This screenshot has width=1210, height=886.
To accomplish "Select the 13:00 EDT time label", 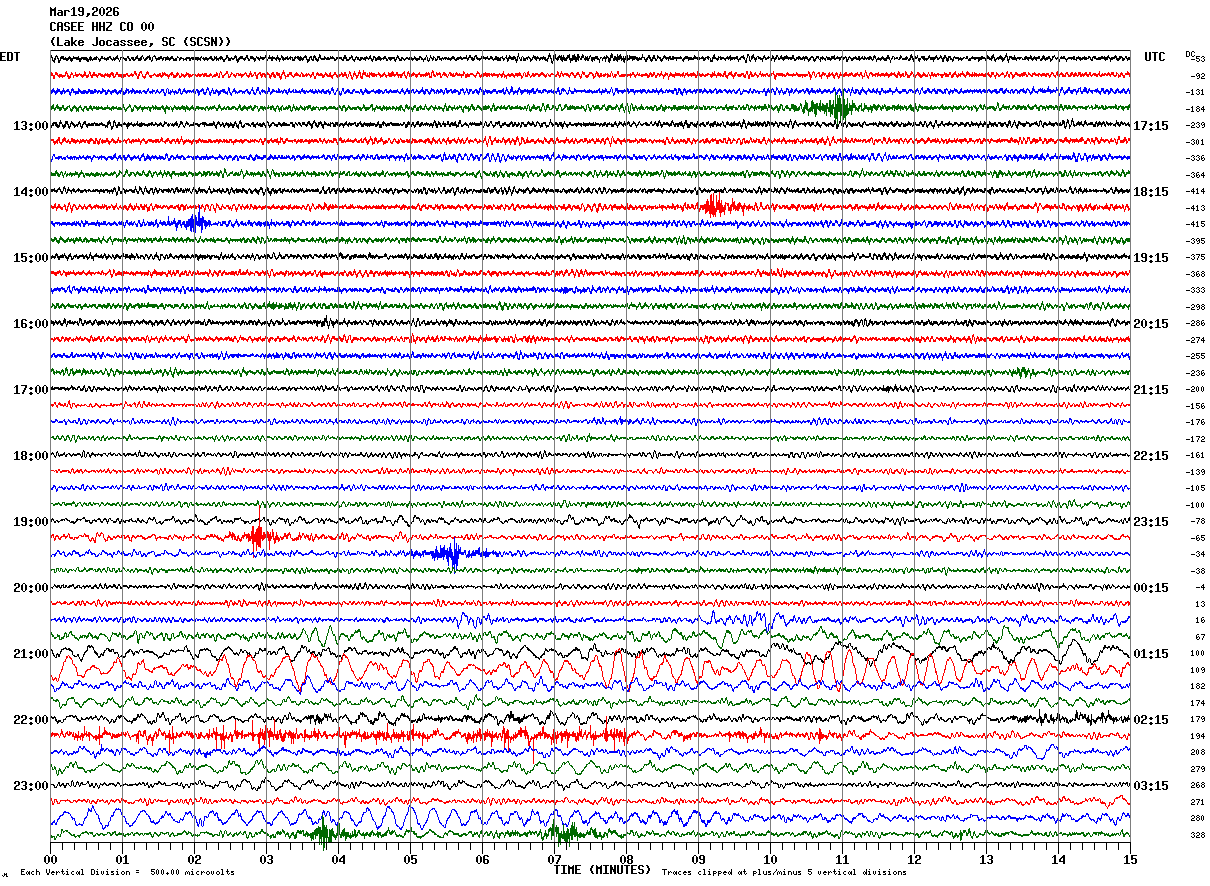I will pyautogui.click(x=31, y=126).
